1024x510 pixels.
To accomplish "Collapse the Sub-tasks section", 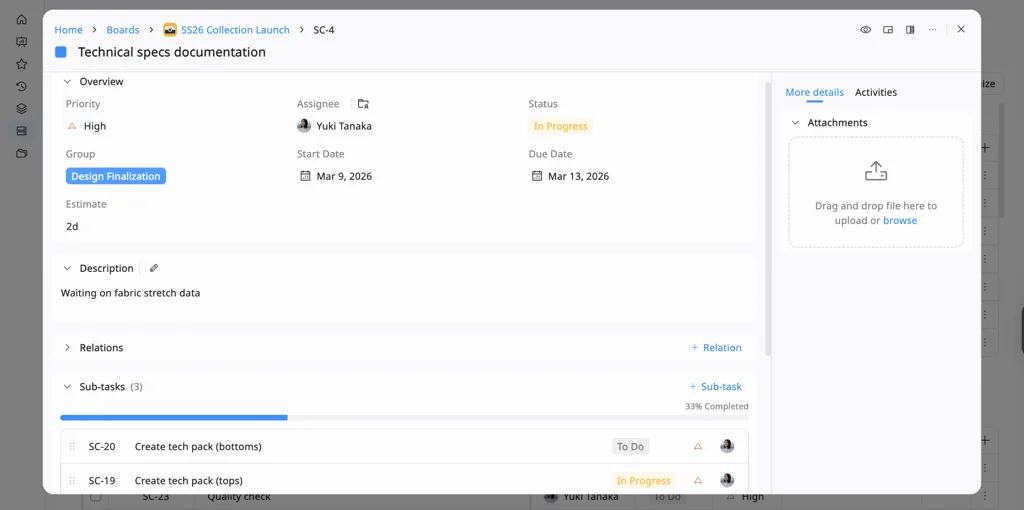I will [x=68, y=387].
